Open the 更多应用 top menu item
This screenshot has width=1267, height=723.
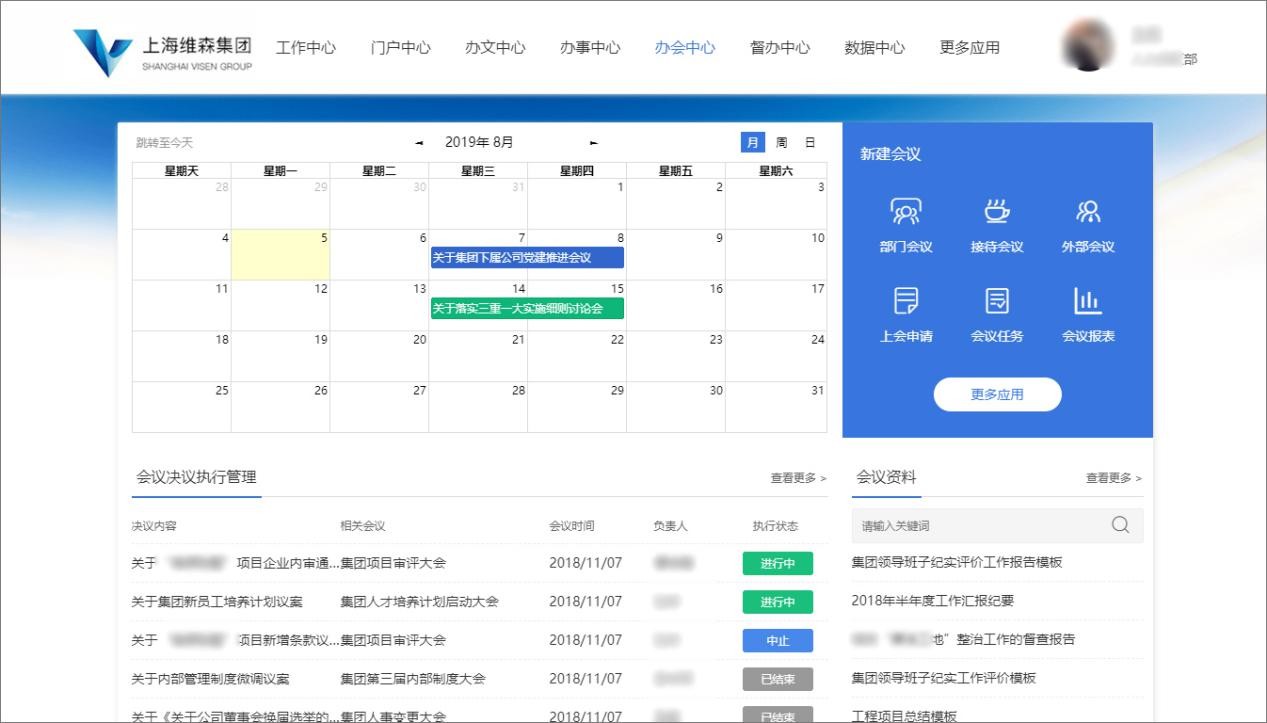point(969,47)
